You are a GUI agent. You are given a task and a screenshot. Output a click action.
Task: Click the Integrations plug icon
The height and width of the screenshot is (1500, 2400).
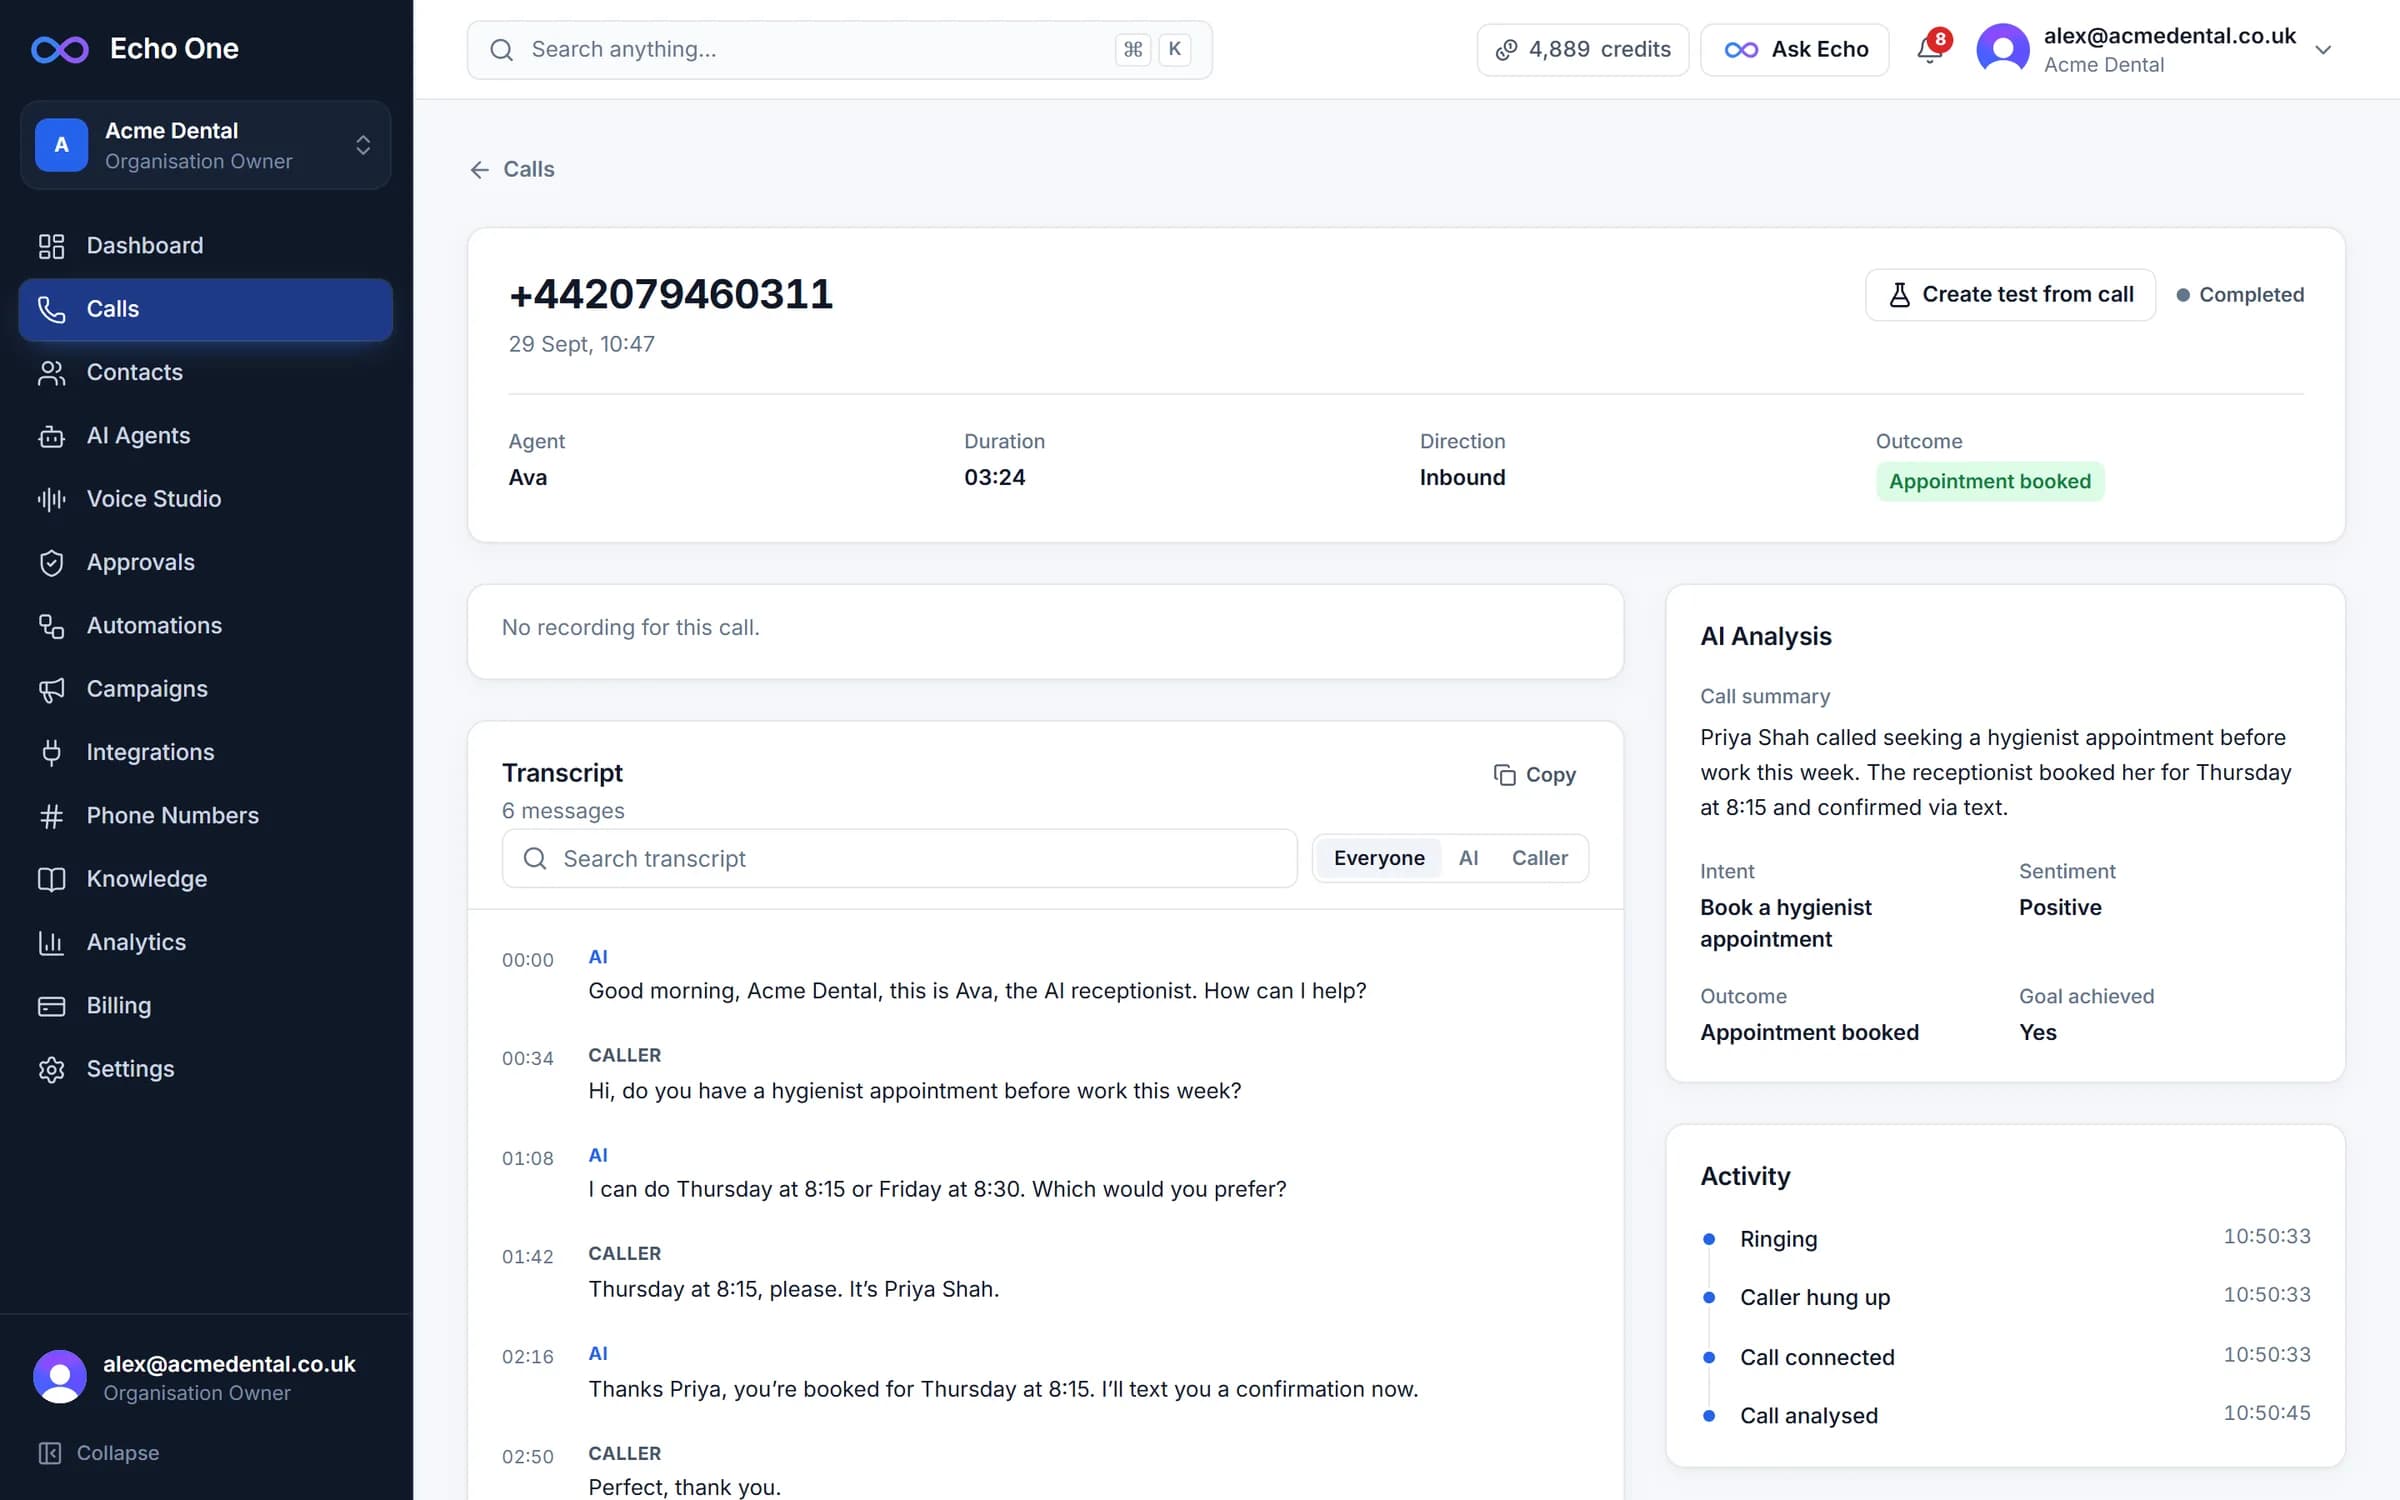[51, 753]
